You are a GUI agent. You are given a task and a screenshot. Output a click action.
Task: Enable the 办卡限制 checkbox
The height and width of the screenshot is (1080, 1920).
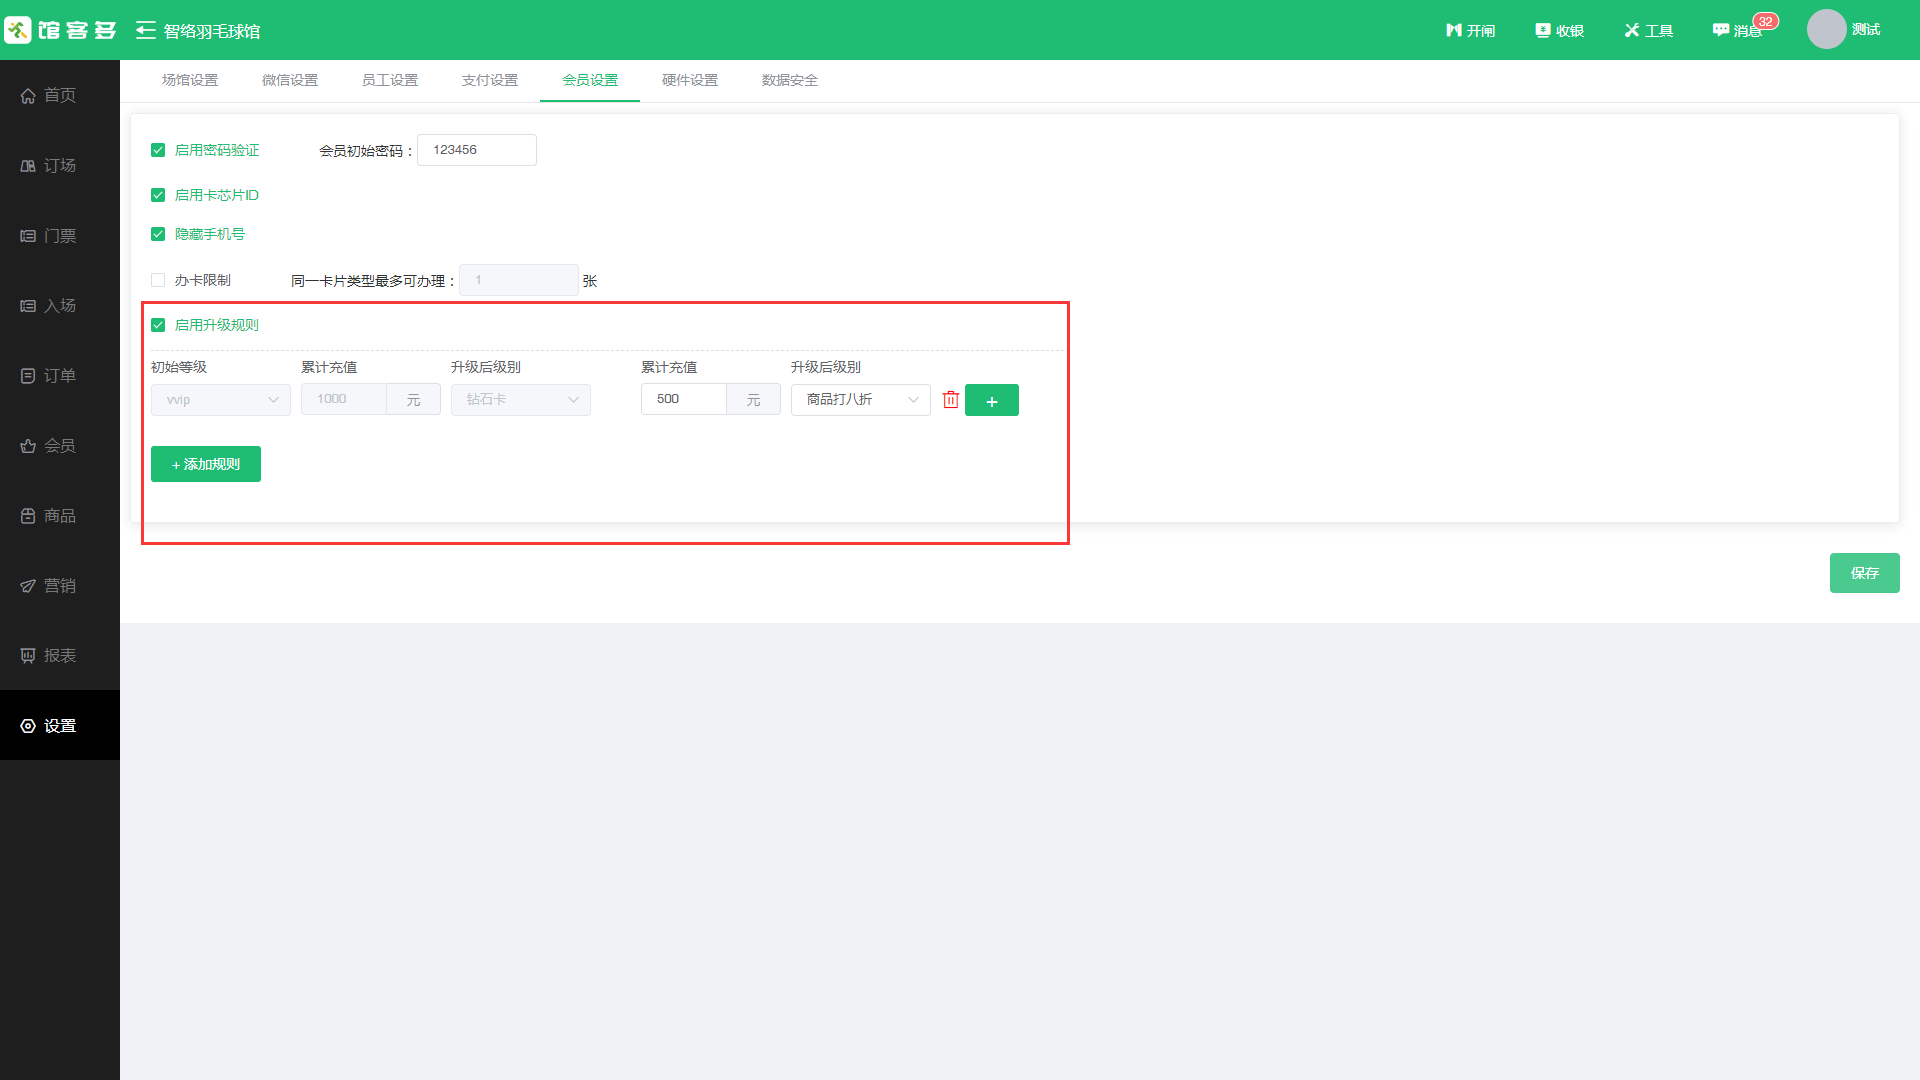158,280
